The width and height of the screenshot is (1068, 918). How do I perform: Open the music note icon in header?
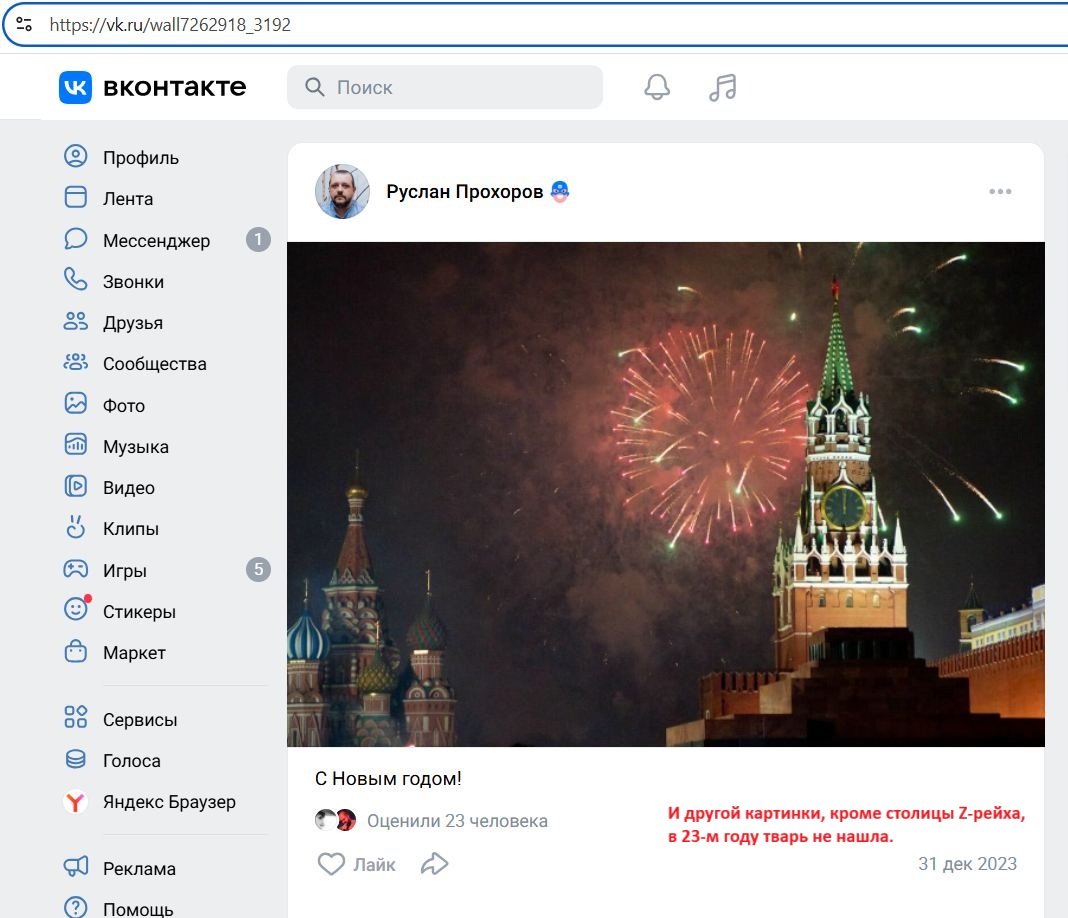coord(723,87)
